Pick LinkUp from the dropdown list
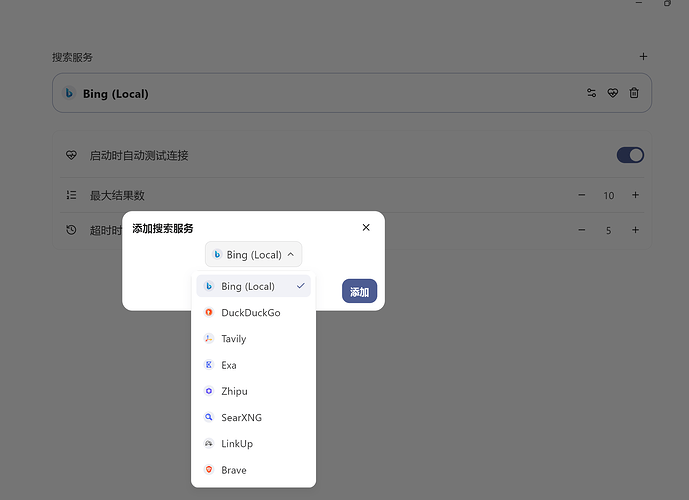Viewport: 689px width, 500px height. pyautogui.click(x=254, y=444)
